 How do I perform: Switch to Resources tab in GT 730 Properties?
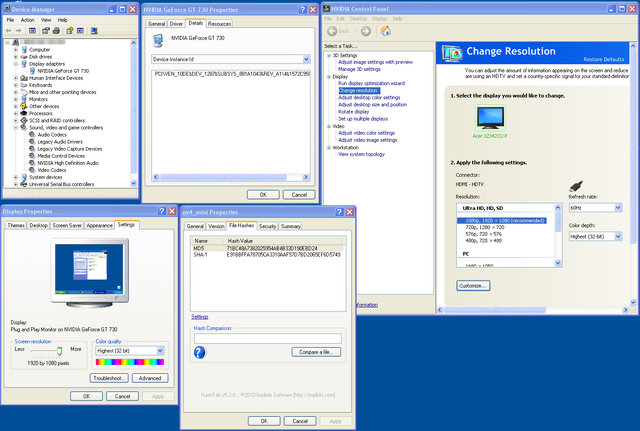[x=220, y=24]
